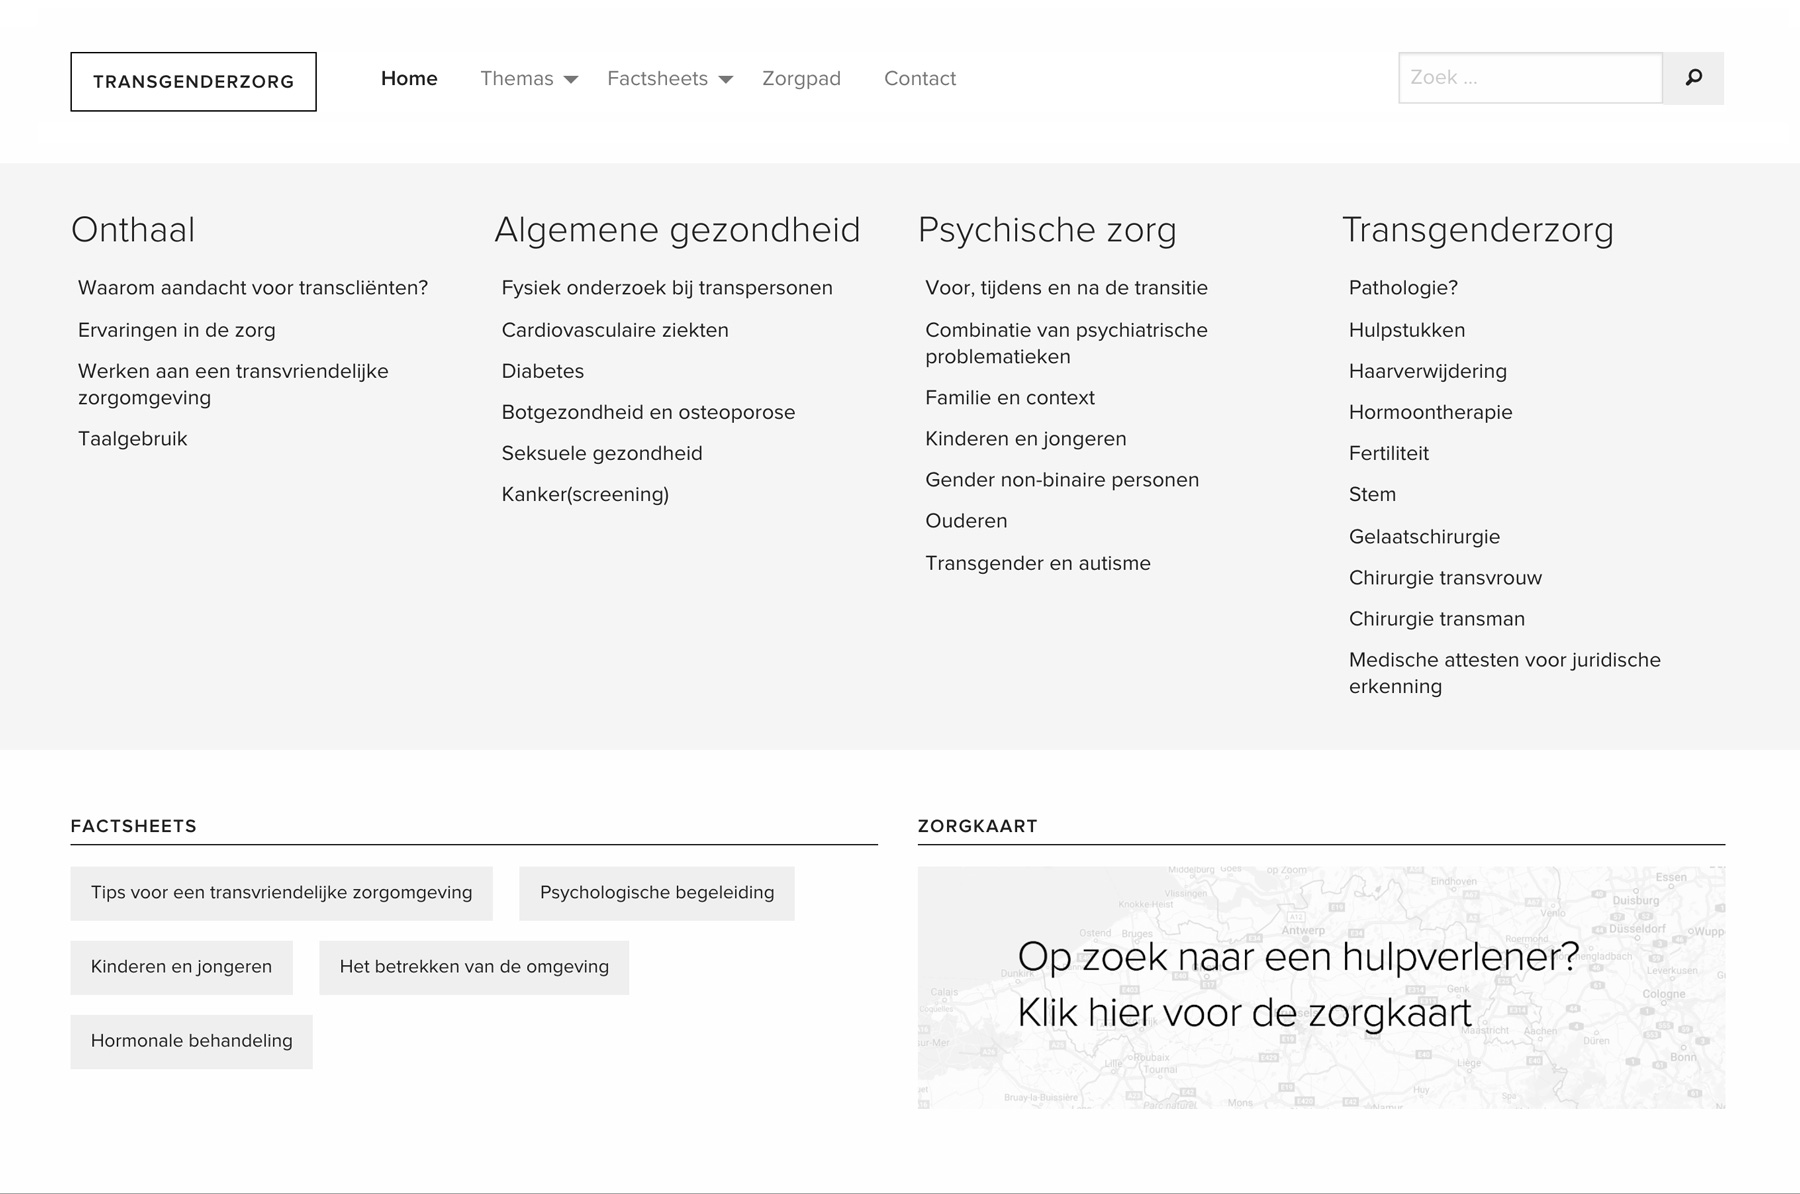This screenshot has width=1800, height=1194.
Task: Open 'Botgezondheid en osteoporose' link
Action: pos(649,412)
